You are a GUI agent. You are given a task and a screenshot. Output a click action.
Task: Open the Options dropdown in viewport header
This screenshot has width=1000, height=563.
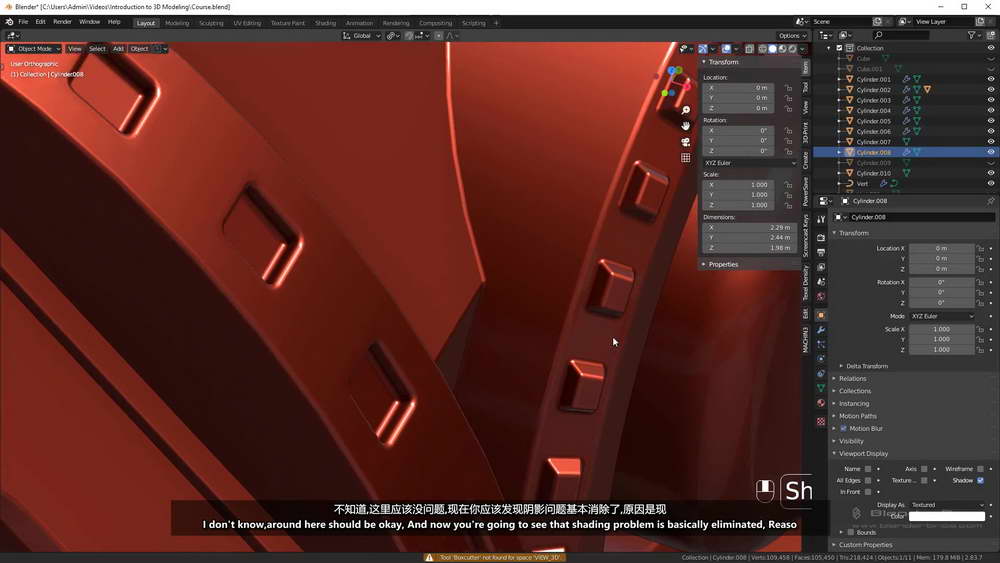click(792, 36)
